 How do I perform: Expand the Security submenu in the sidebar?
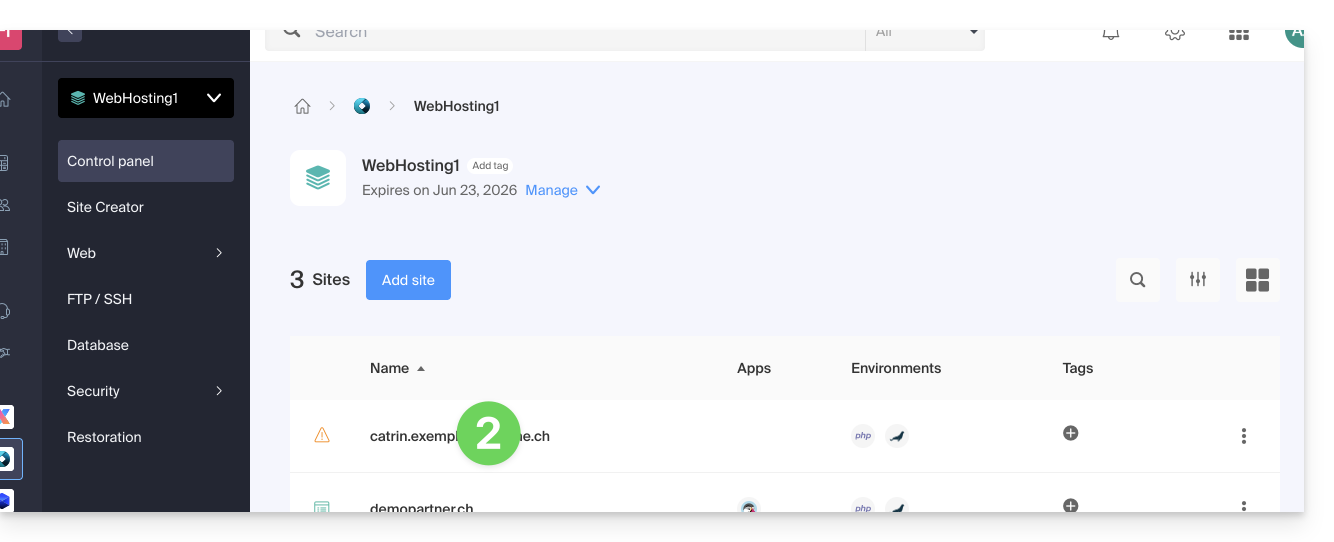click(146, 391)
